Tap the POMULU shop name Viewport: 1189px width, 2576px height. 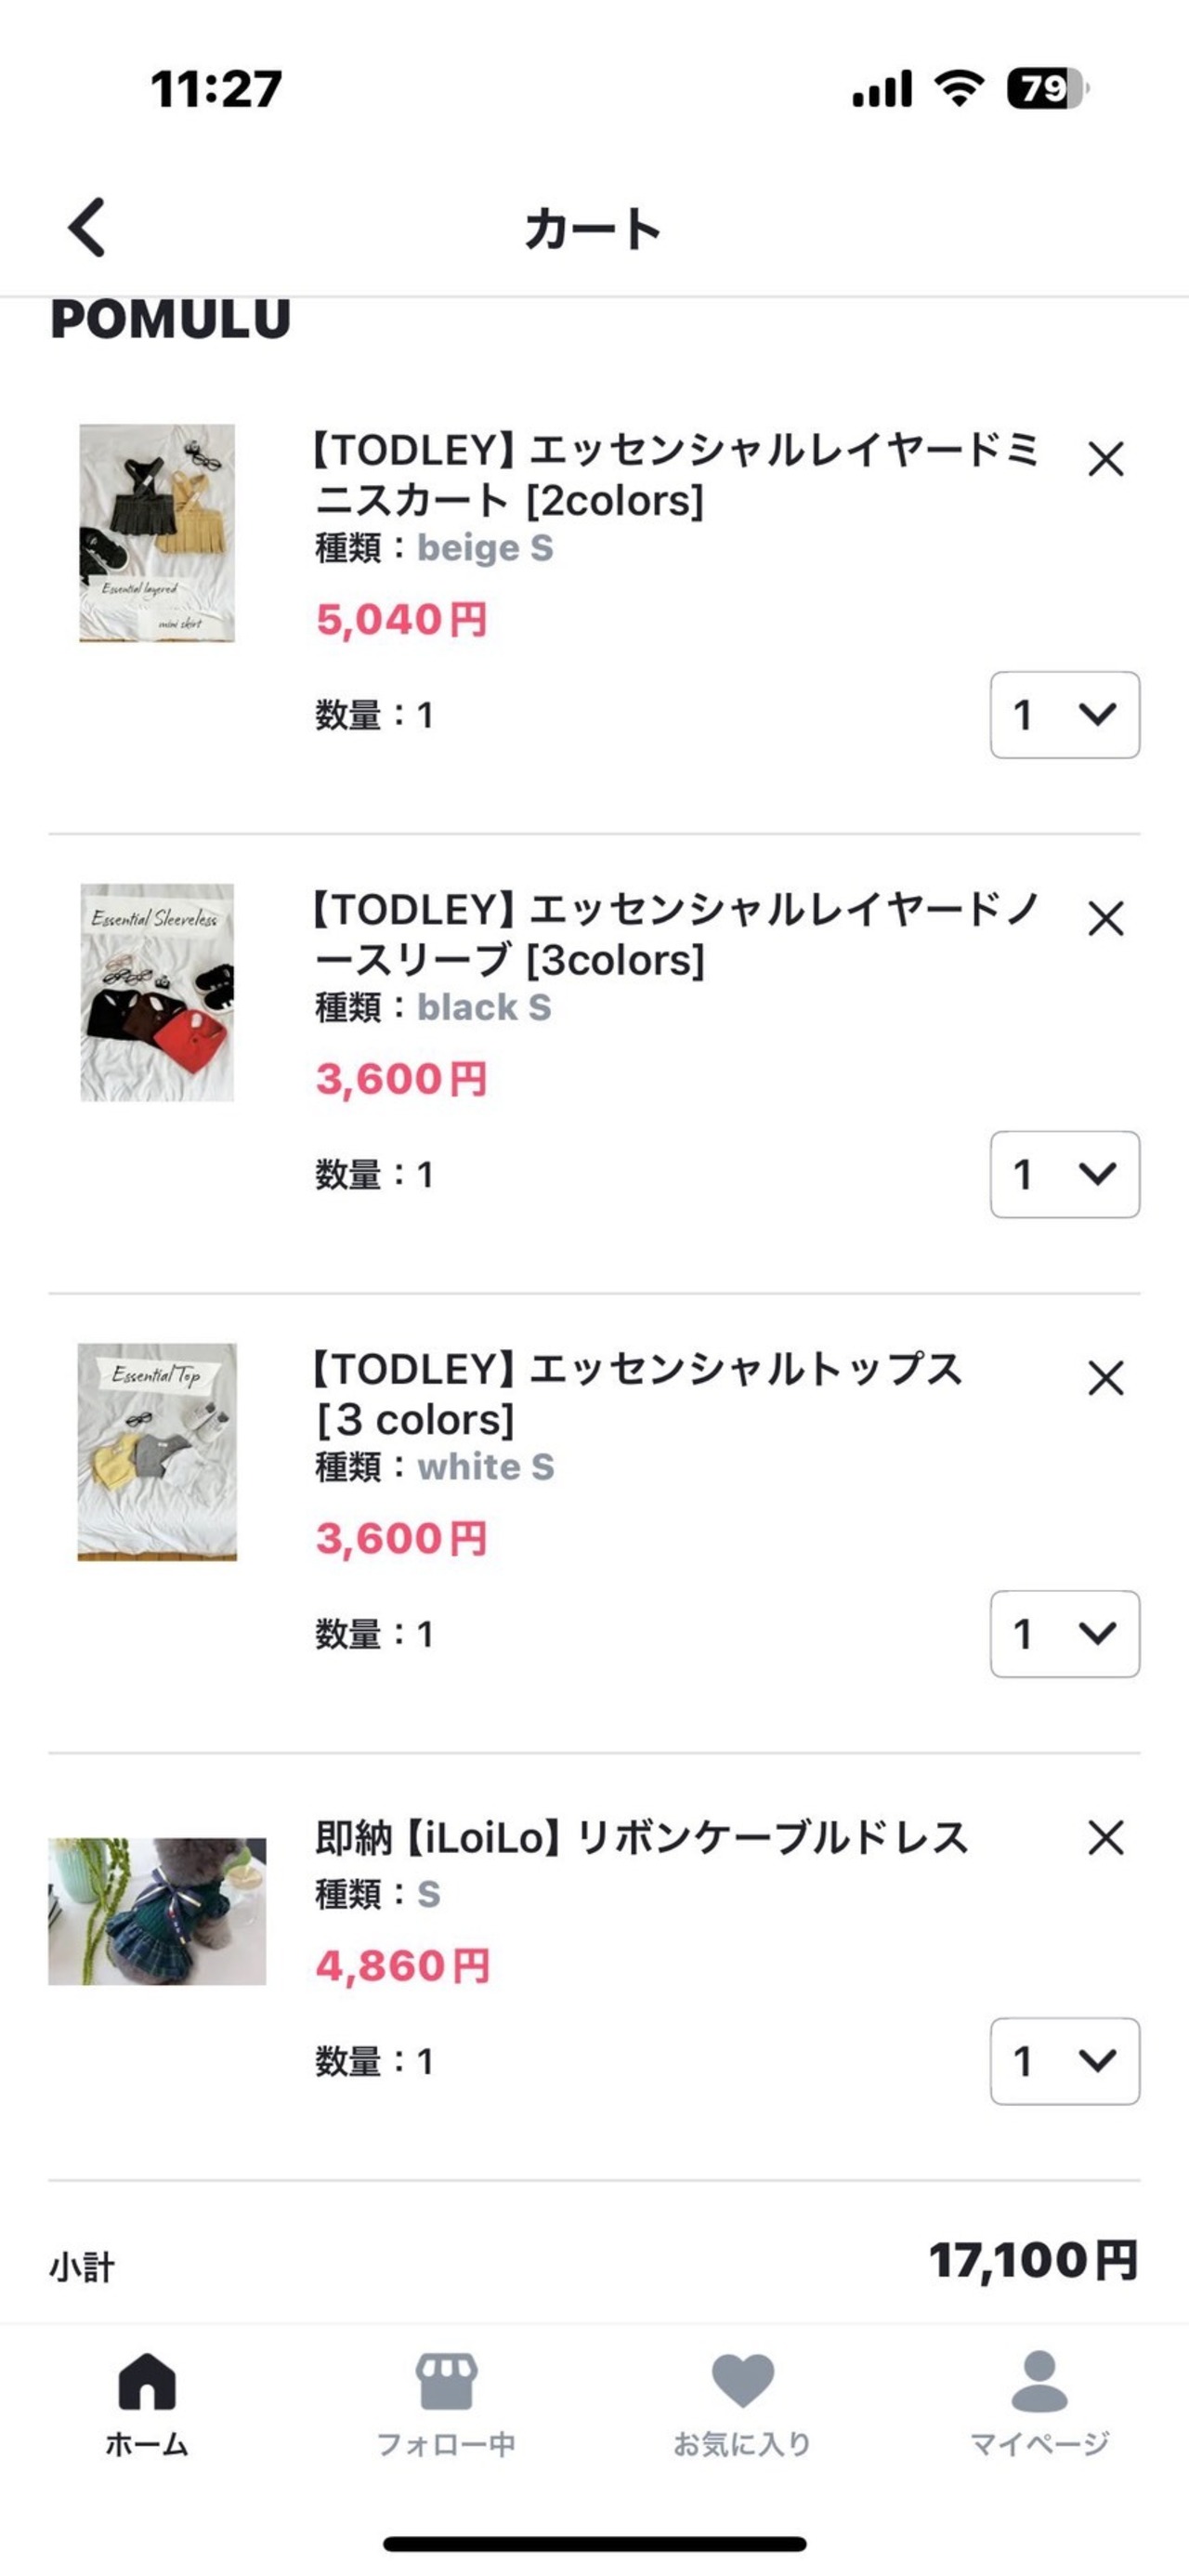(171, 320)
